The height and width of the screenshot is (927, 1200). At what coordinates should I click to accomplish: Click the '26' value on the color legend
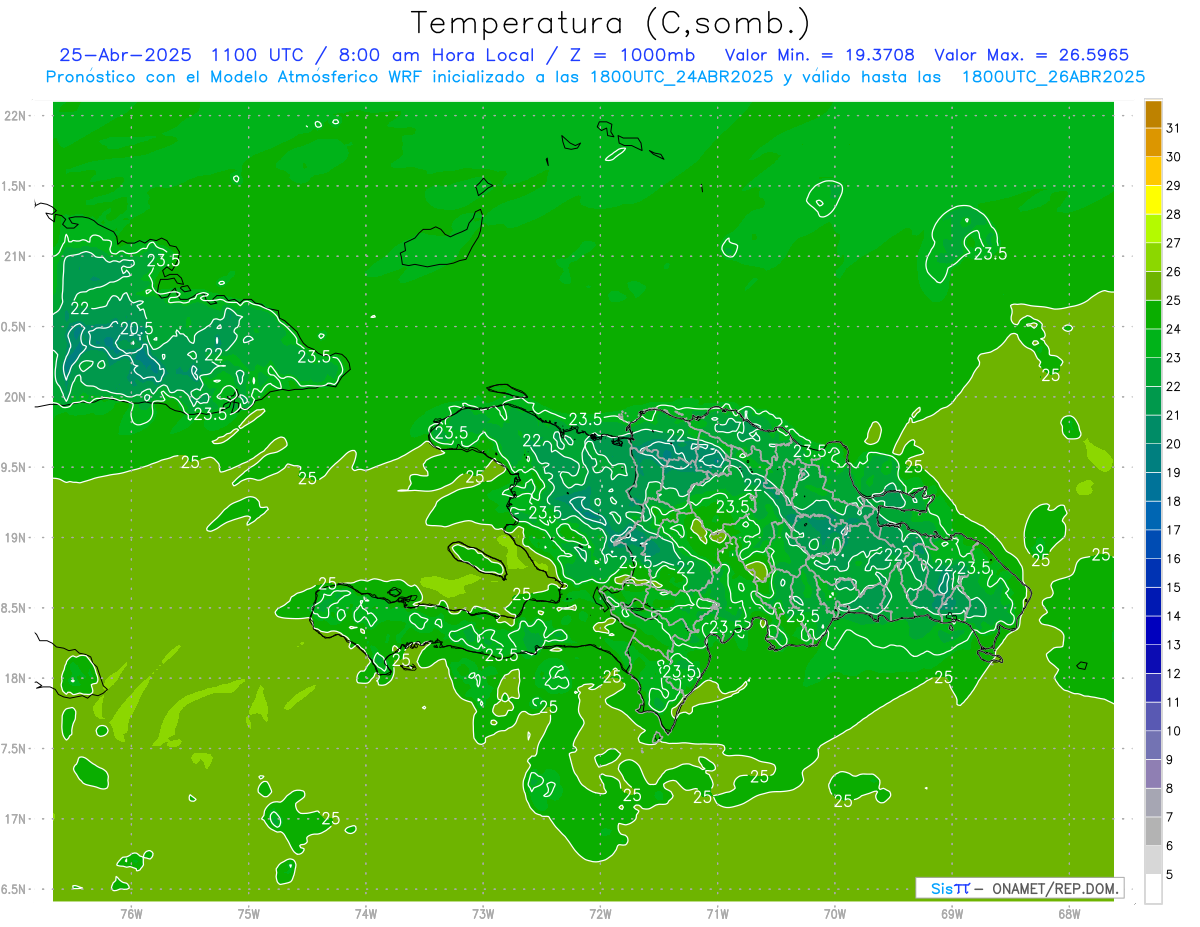pos(1174,271)
